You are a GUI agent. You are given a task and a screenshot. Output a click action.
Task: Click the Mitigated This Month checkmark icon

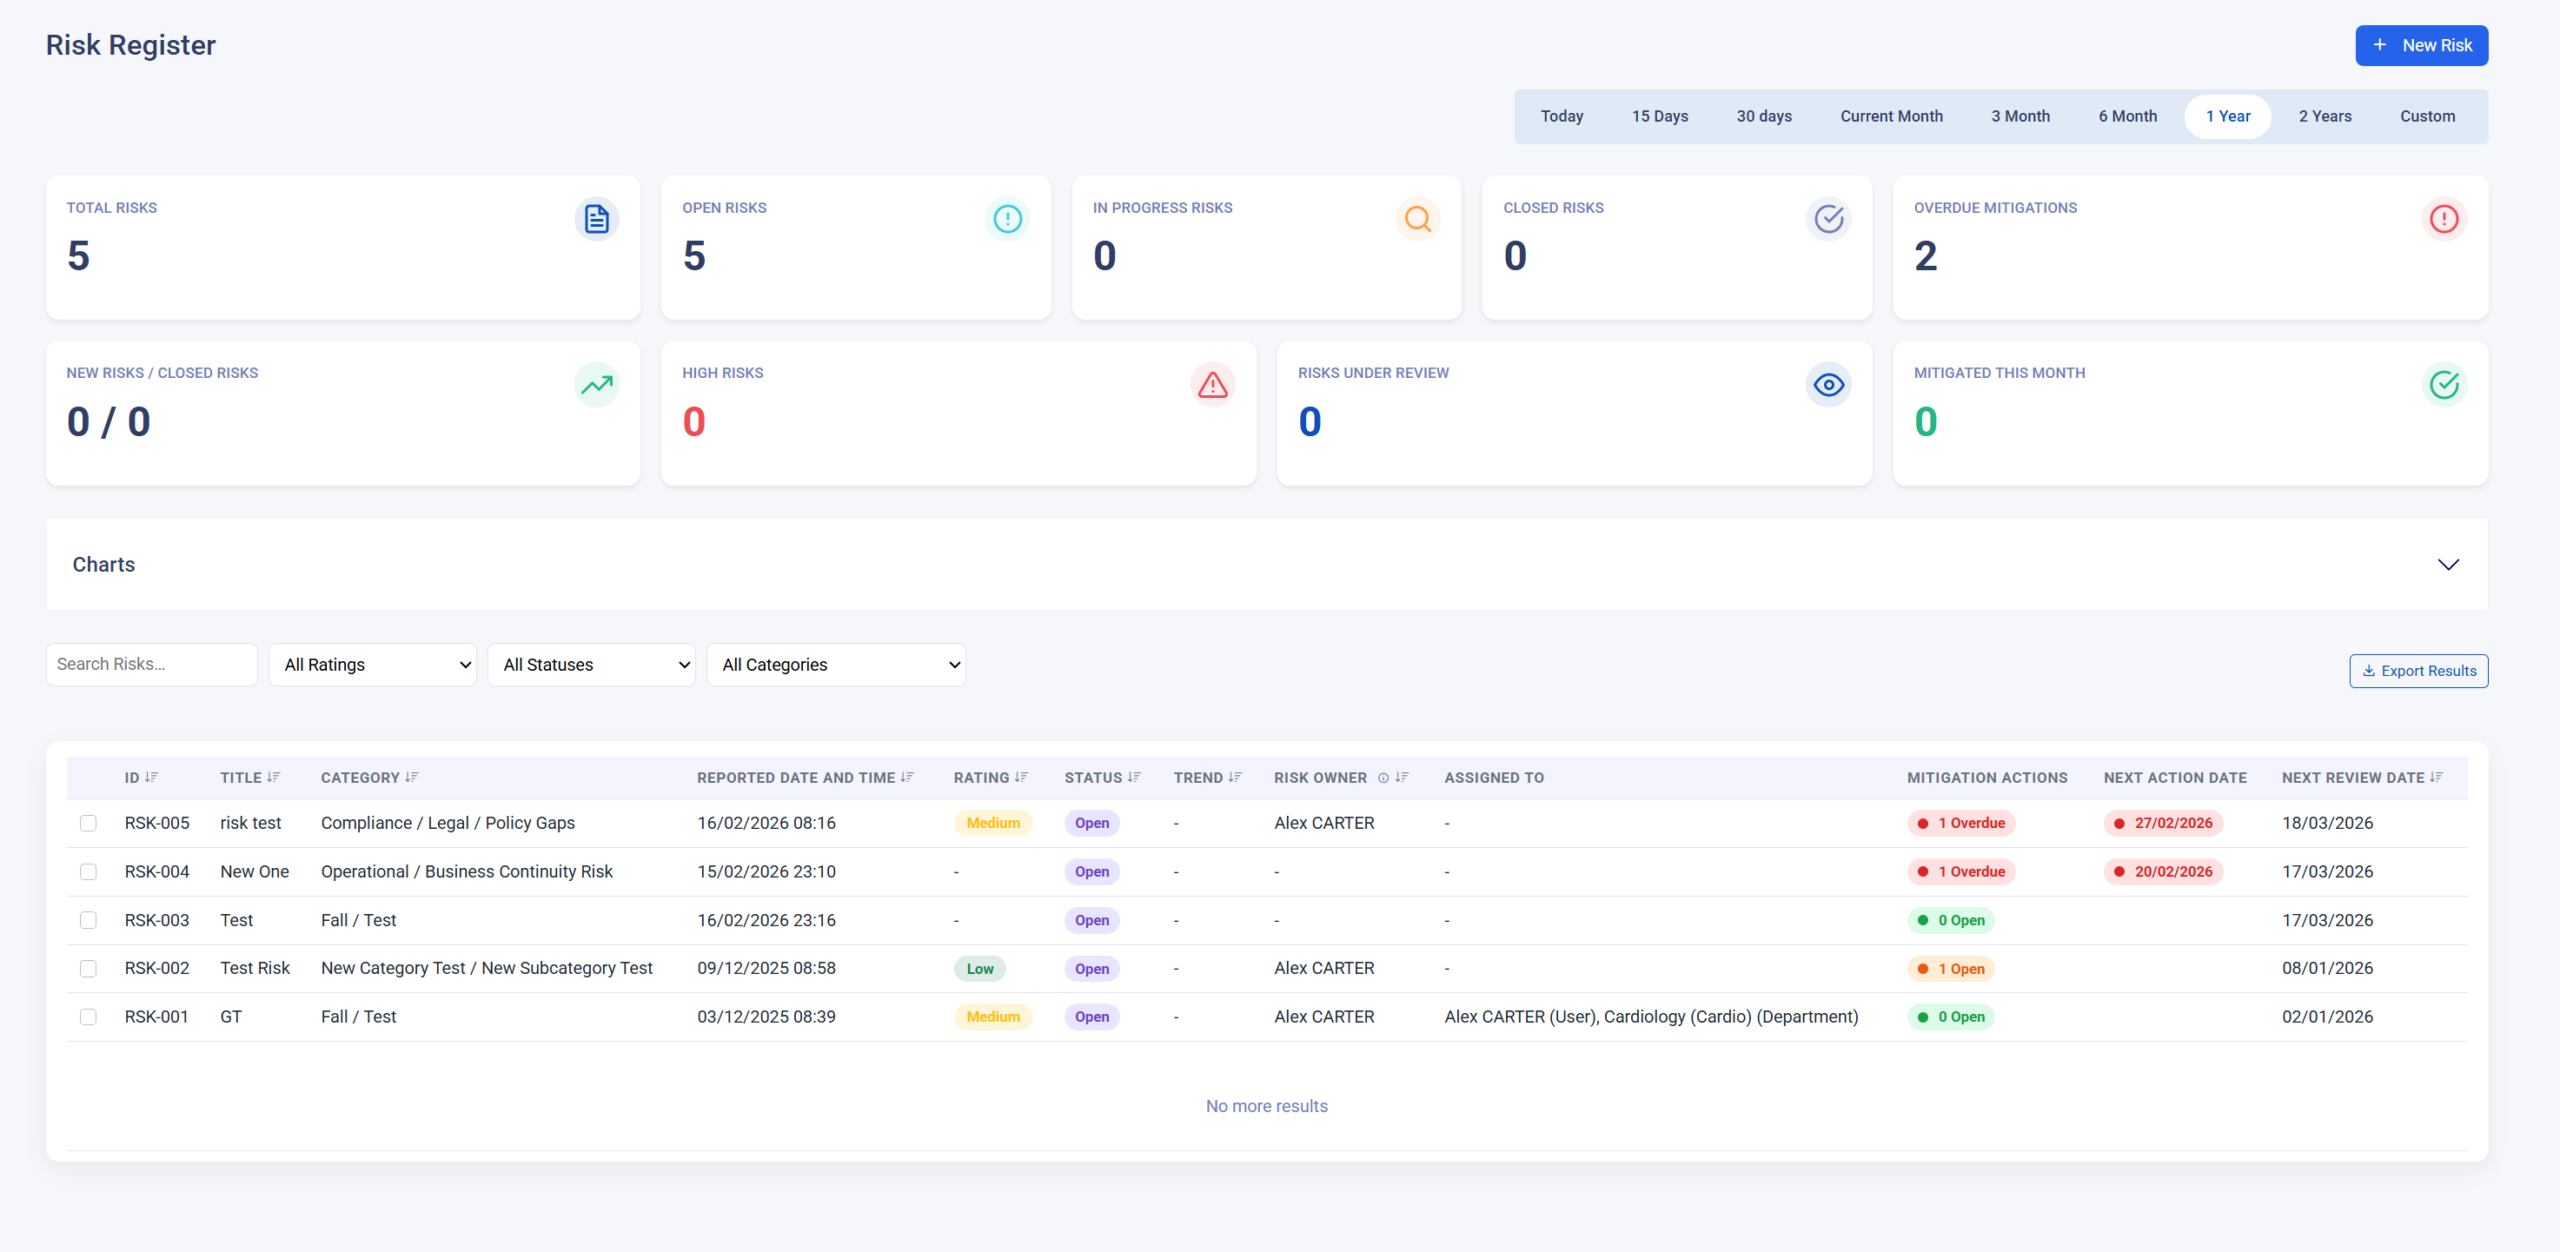point(2443,385)
